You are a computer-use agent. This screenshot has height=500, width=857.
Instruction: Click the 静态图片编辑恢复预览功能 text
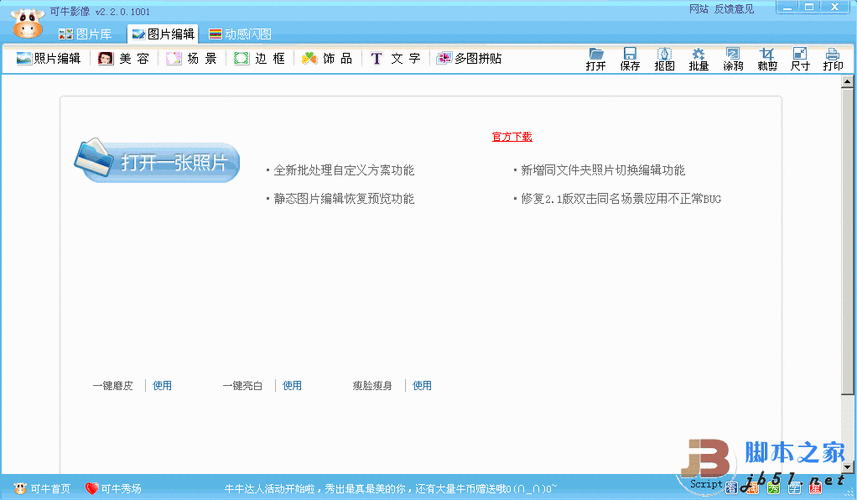click(344, 199)
